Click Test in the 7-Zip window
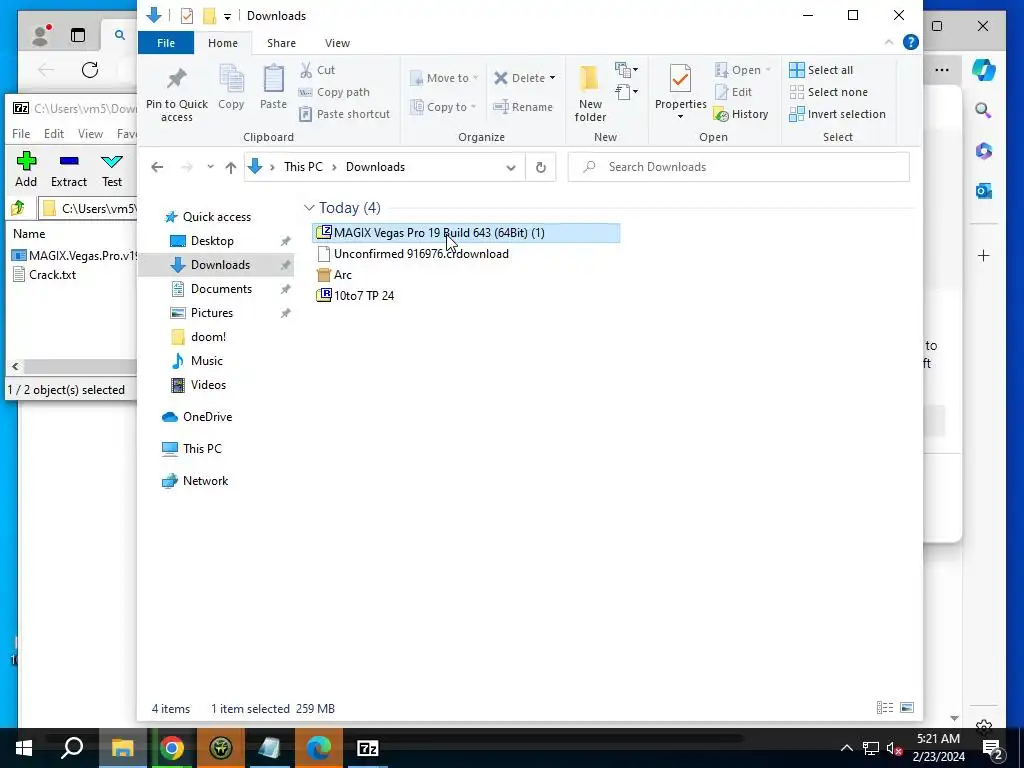The width and height of the screenshot is (1024, 768). pos(112,169)
